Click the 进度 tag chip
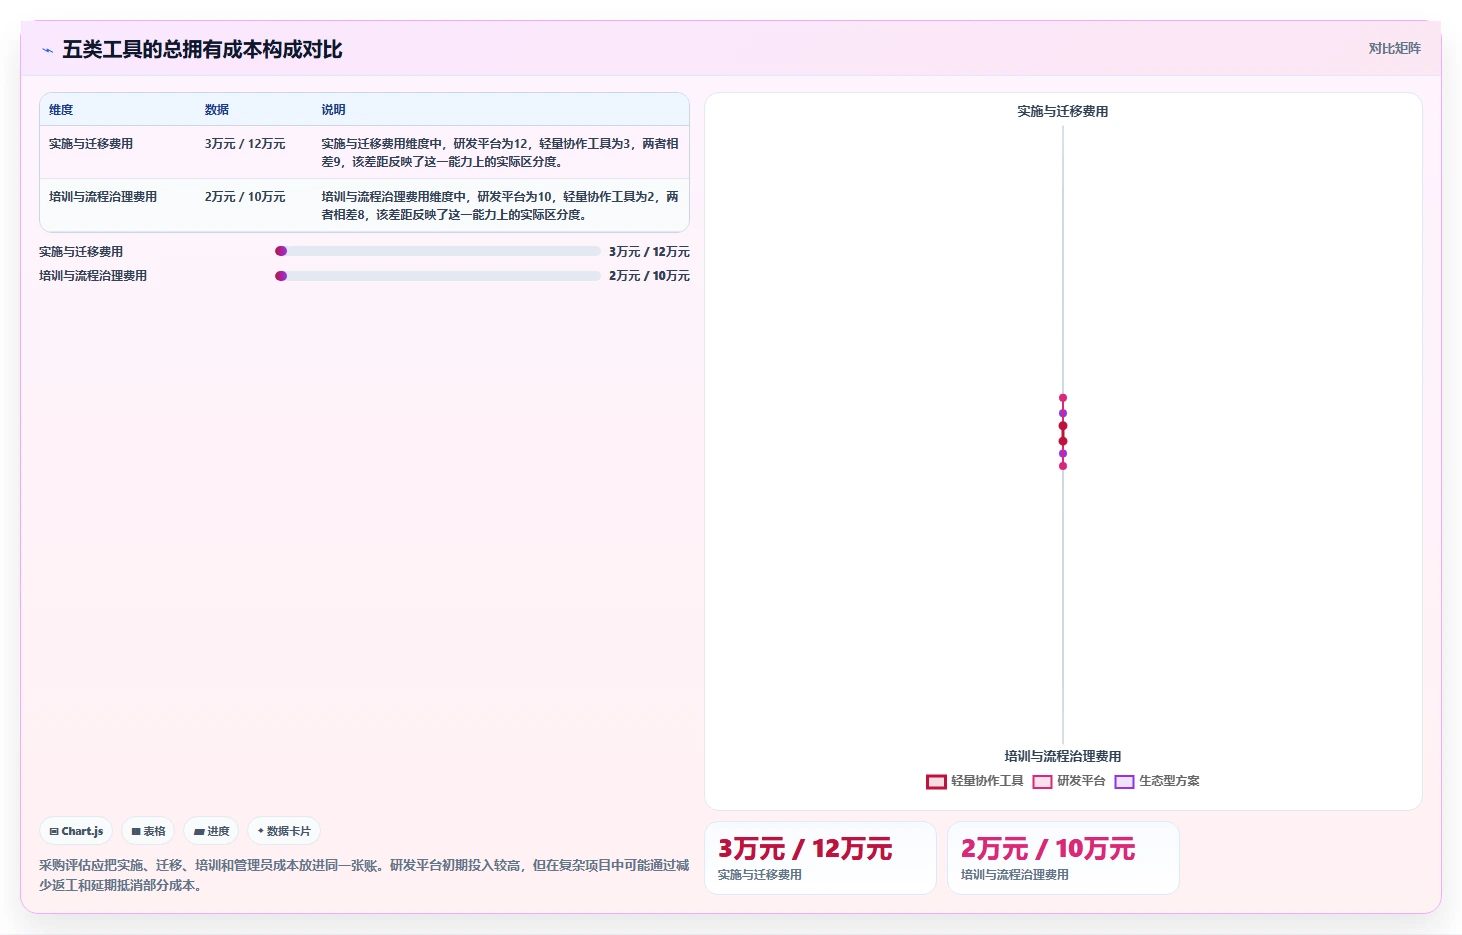Image resolution: width=1462 pixels, height=935 pixels. [211, 831]
